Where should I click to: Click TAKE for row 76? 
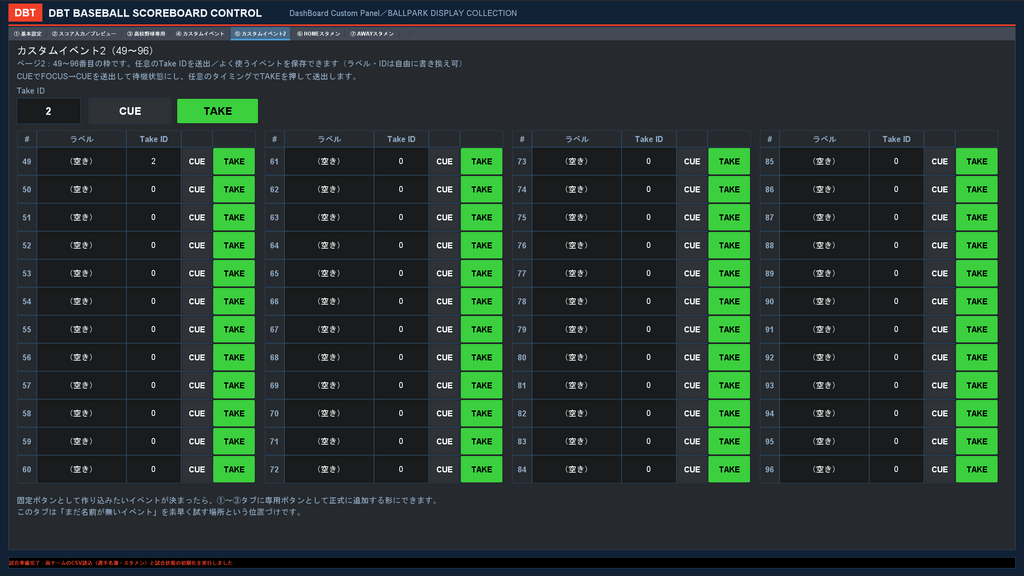tap(729, 246)
